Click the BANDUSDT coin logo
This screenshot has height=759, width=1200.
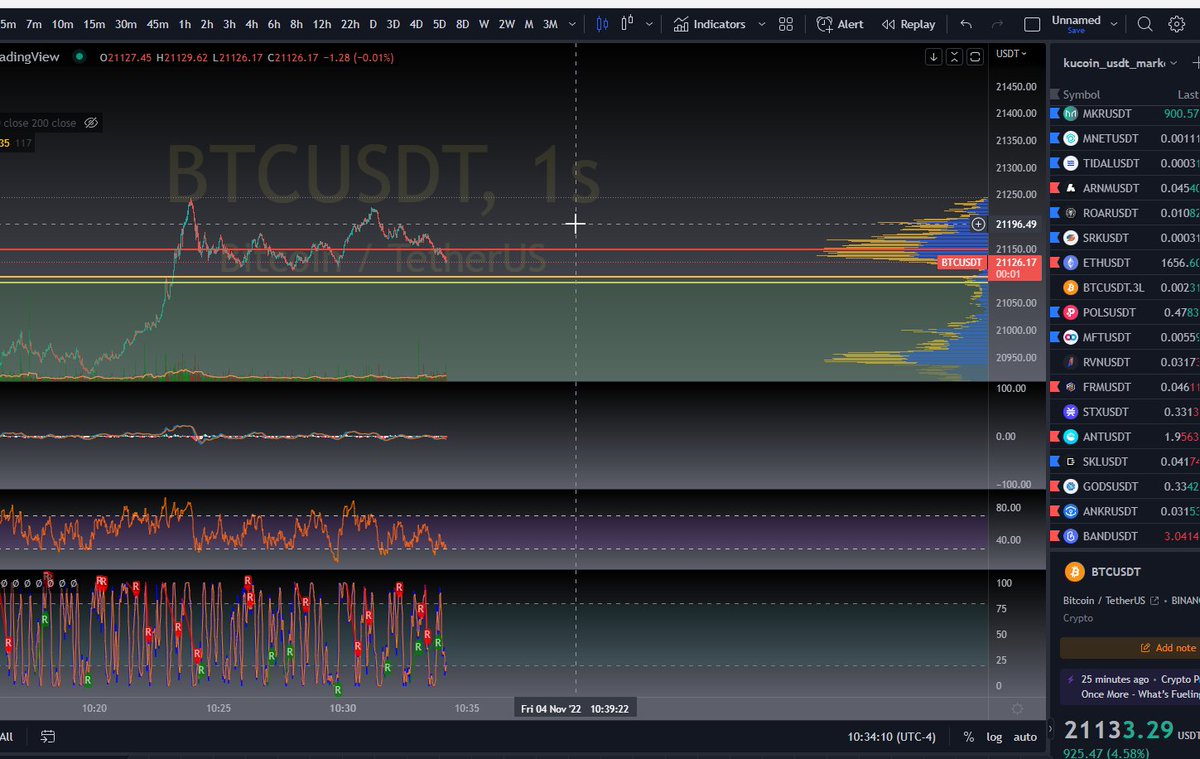click(x=1071, y=536)
